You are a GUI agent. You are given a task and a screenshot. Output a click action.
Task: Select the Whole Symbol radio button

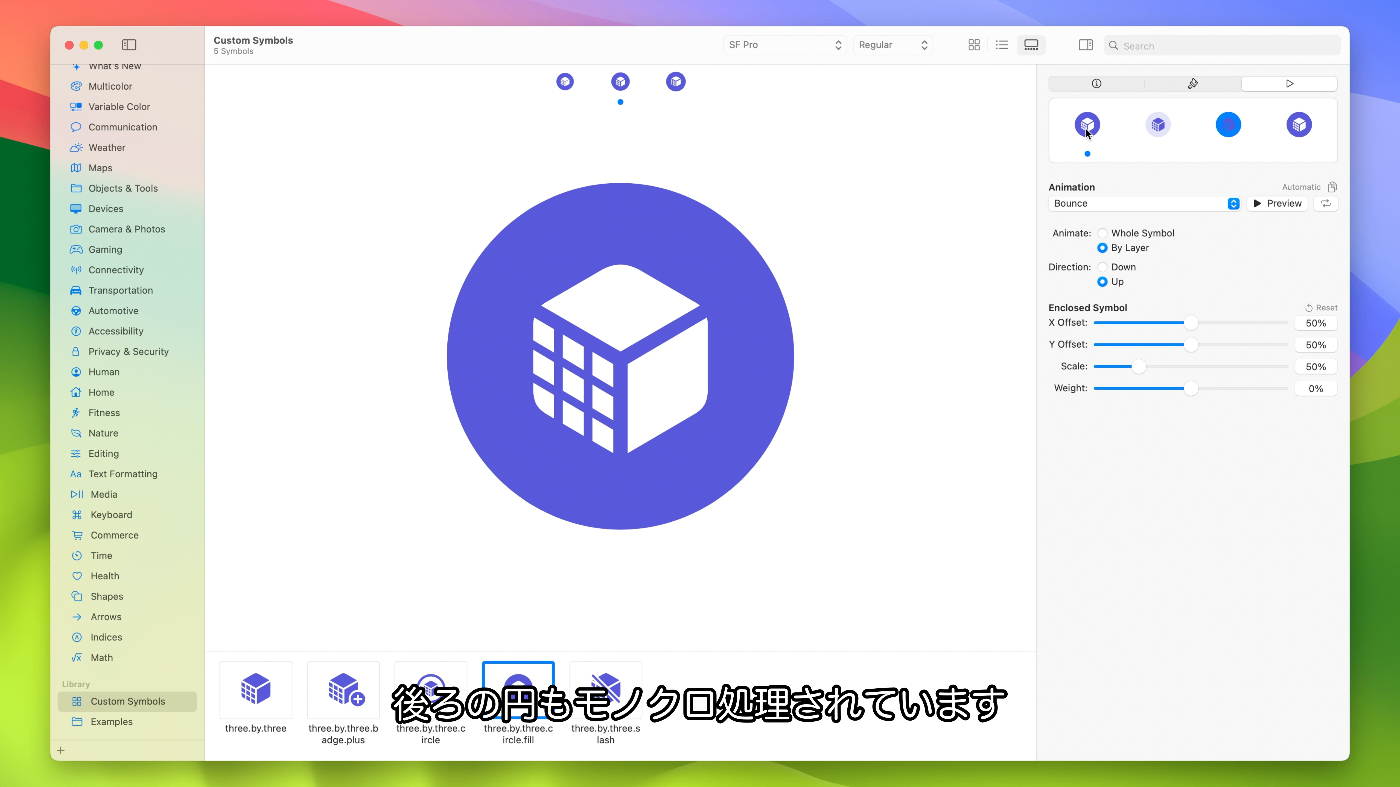[x=1103, y=233]
